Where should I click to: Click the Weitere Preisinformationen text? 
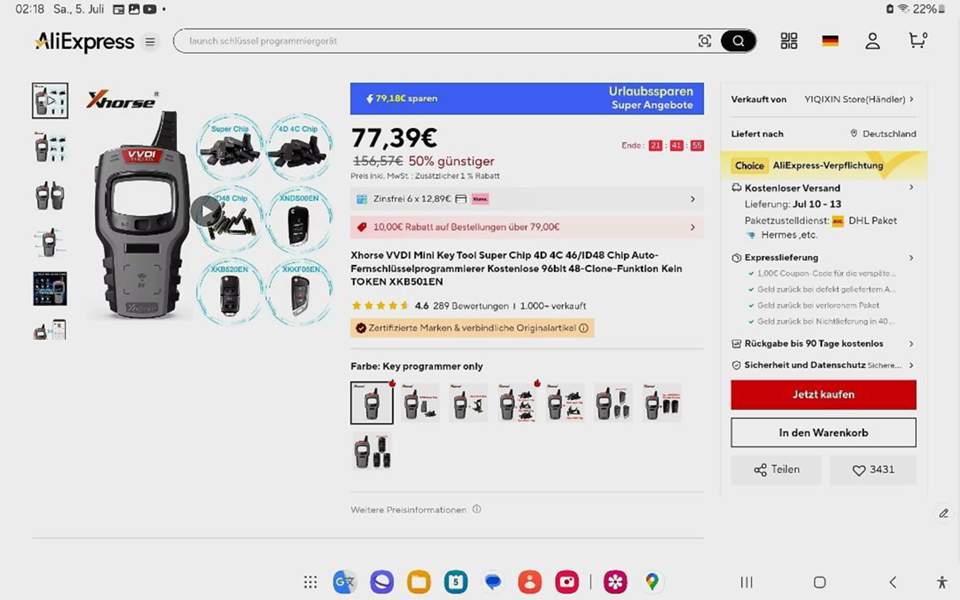click(x=408, y=509)
